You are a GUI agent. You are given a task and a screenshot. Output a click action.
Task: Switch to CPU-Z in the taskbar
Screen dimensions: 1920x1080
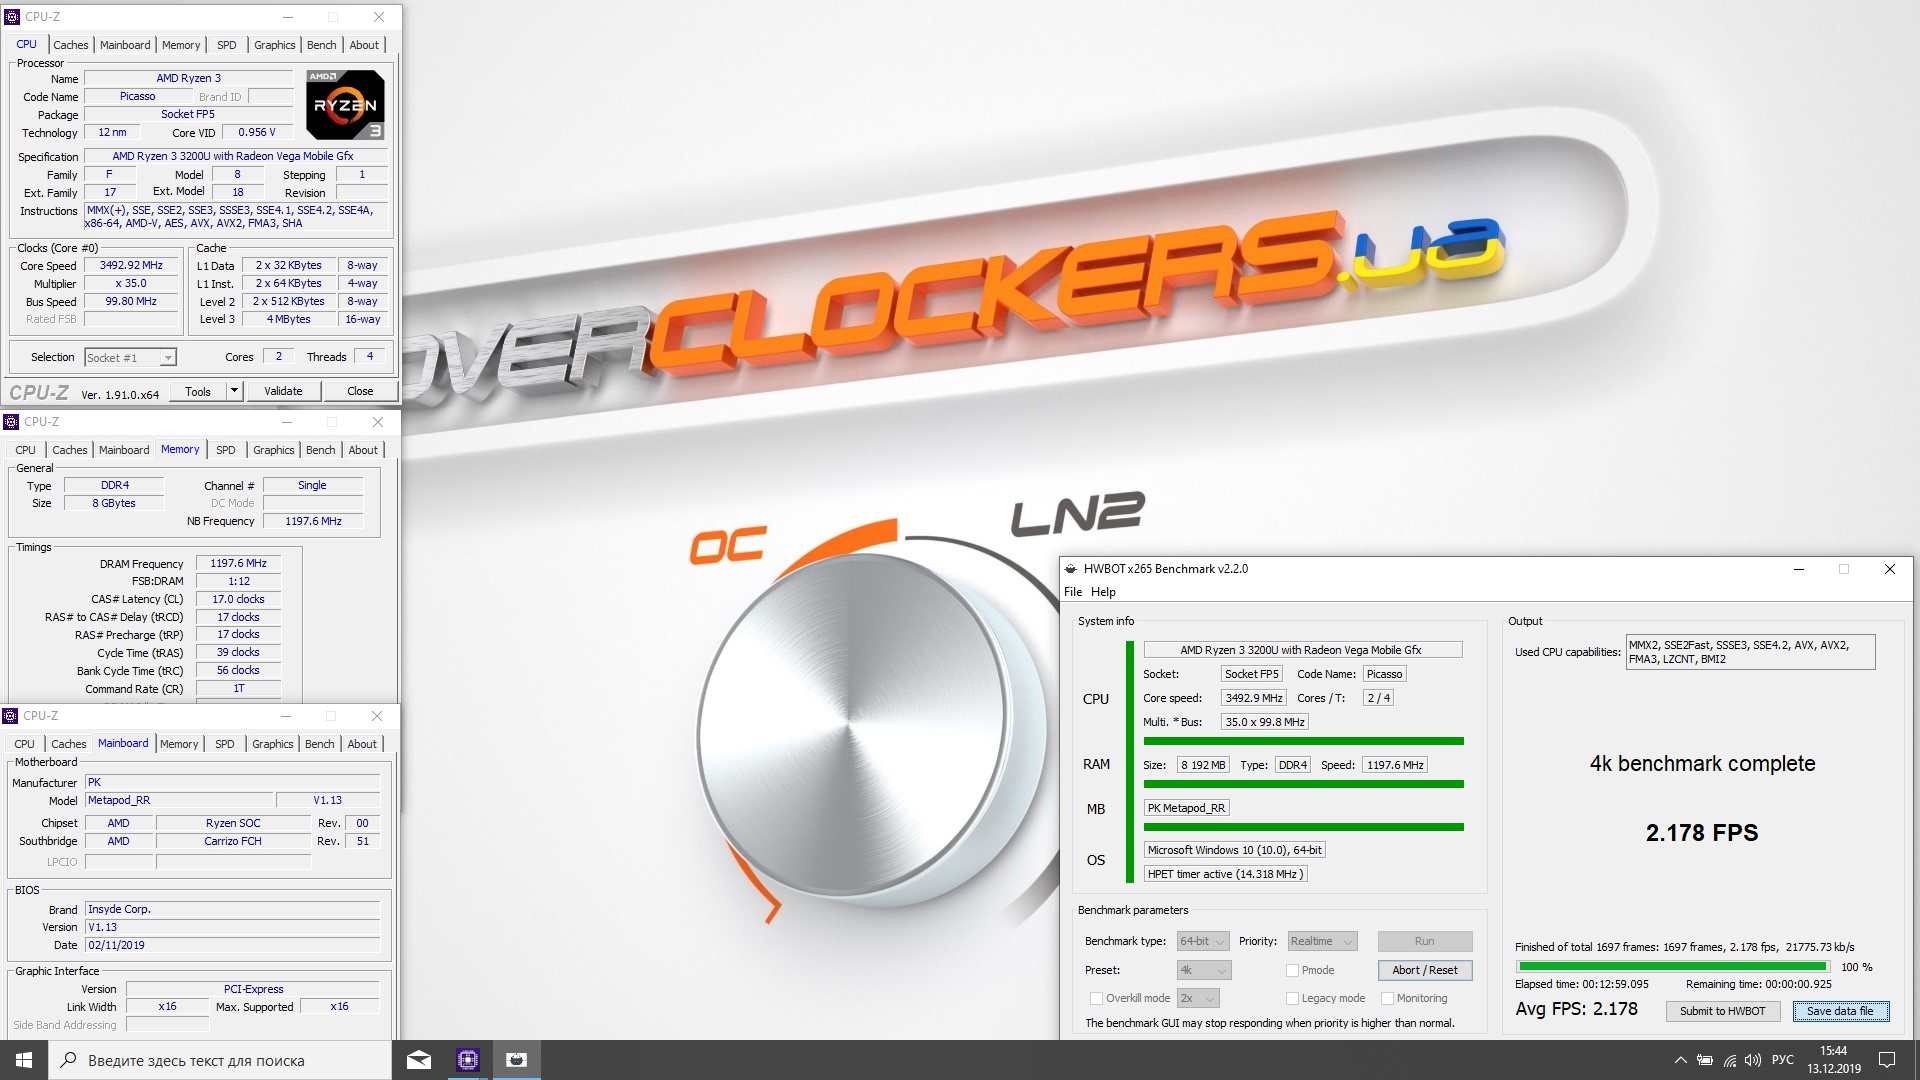coord(468,1060)
